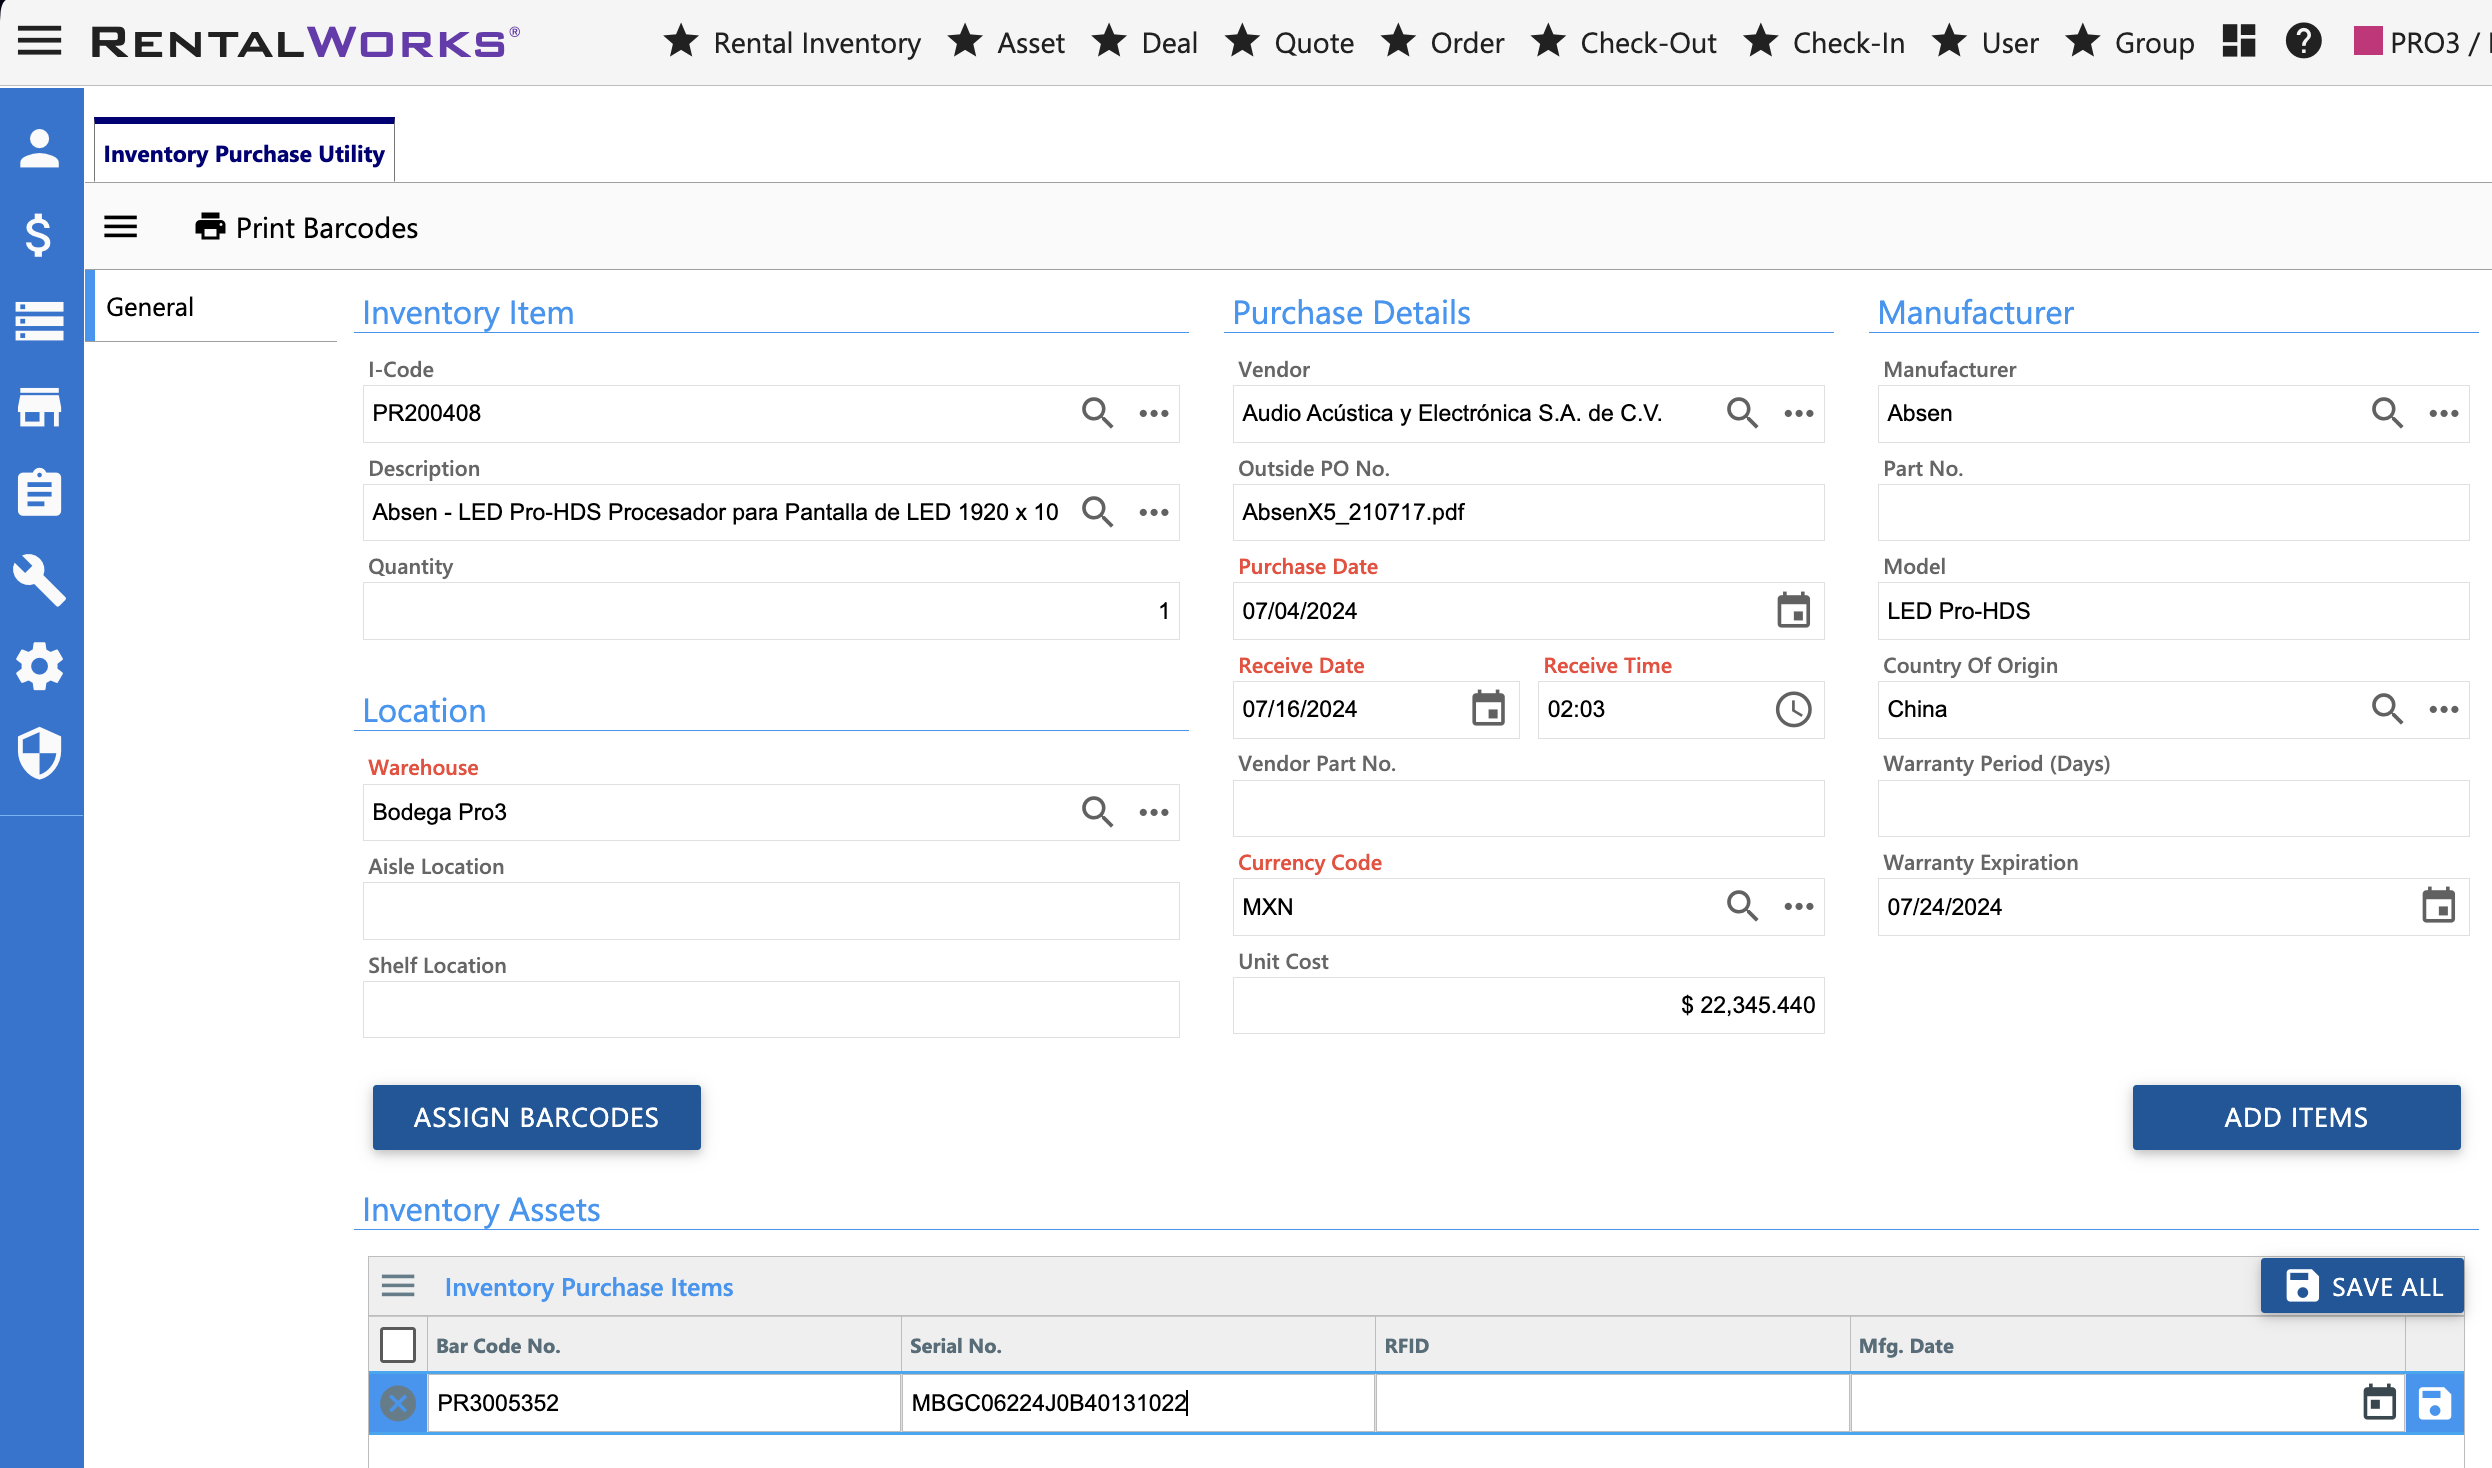The width and height of the screenshot is (2492, 1468).
Task: Open Rental Inventory favorite
Action: (792, 43)
